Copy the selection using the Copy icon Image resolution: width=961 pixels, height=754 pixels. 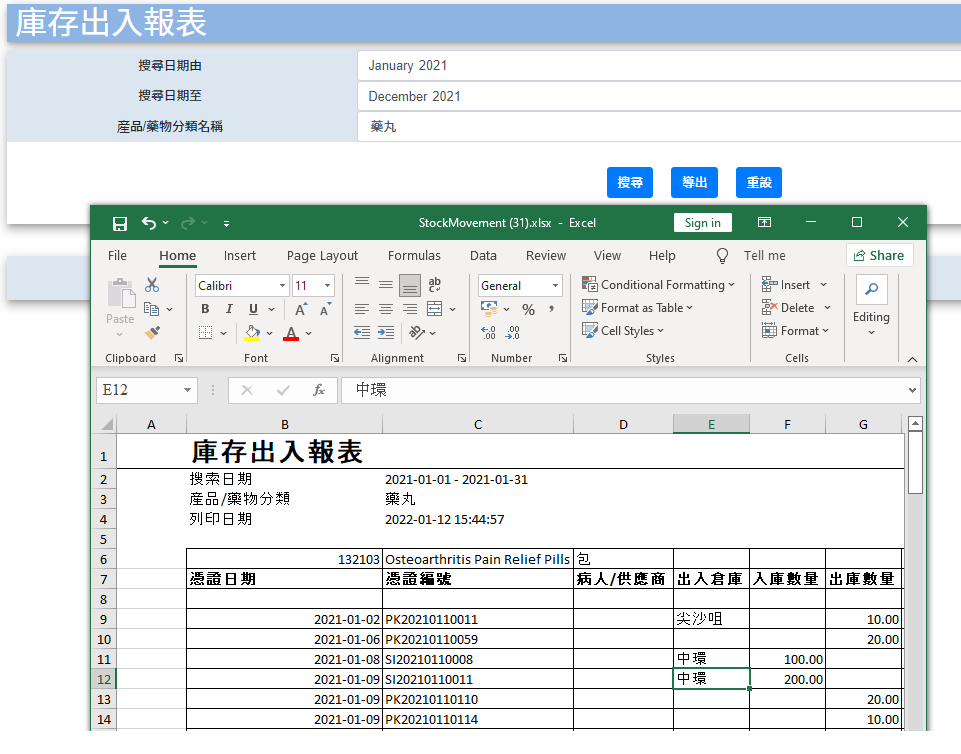(x=151, y=309)
